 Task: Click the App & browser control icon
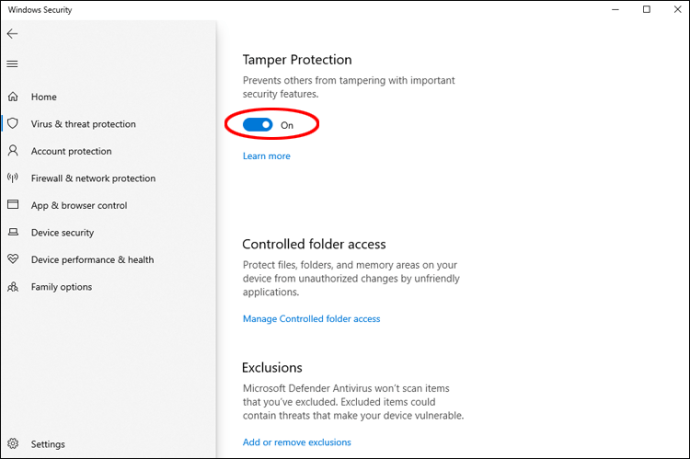13,205
